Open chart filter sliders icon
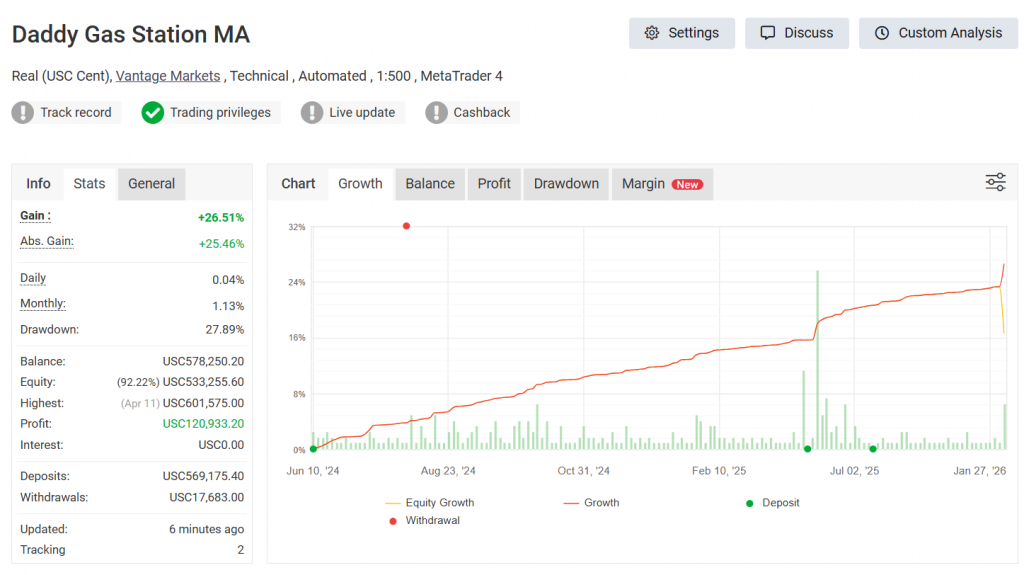1024x575 pixels. (995, 182)
